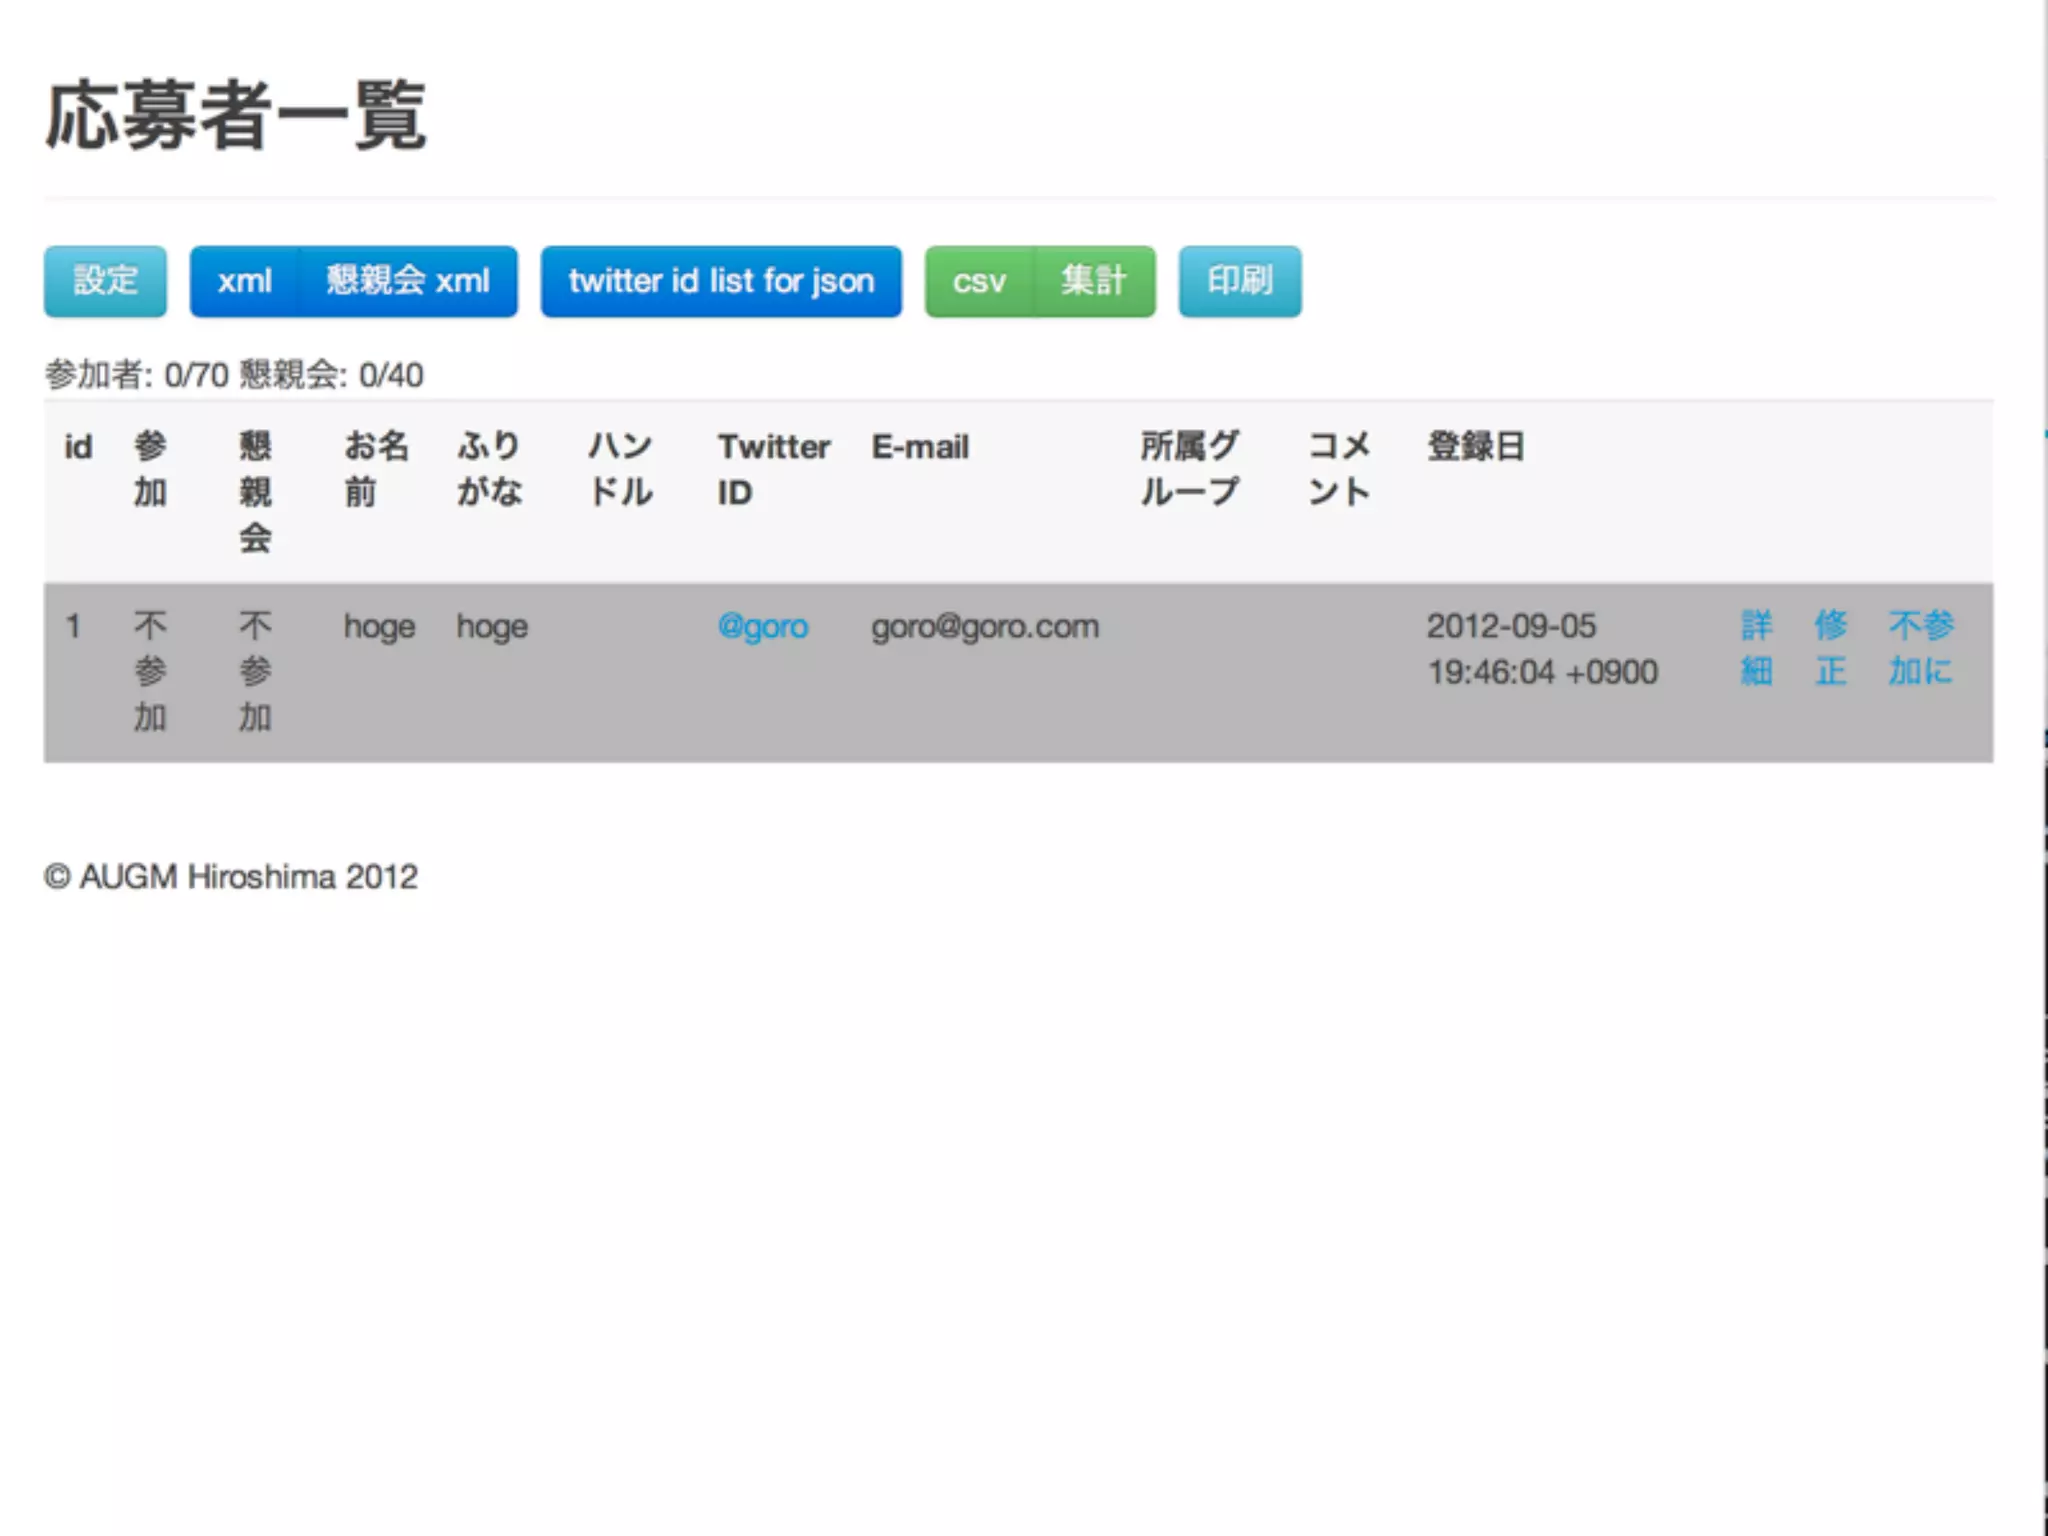Download the csv export
Image resolution: width=2048 pixels, height=1536 pixels.
click(x=978, y=281)
